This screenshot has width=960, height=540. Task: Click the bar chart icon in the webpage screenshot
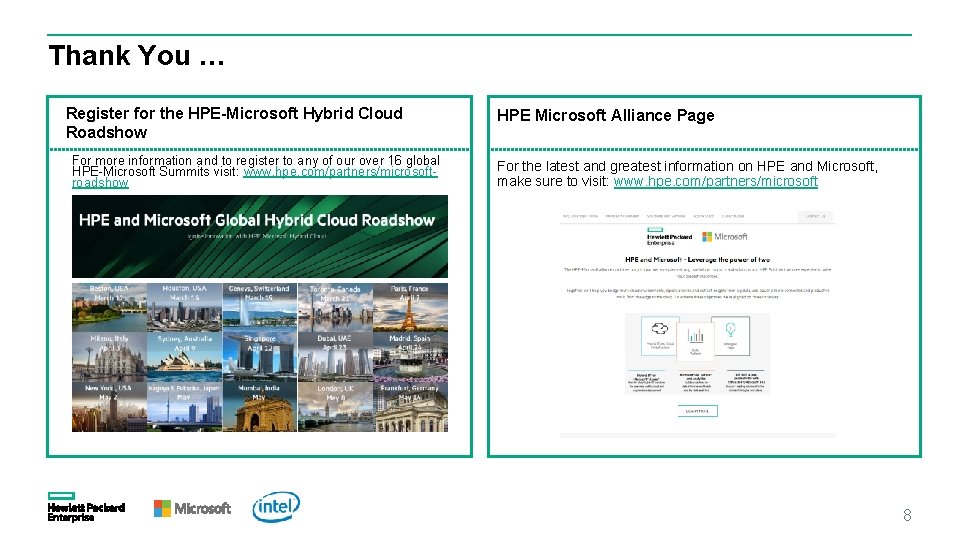pos(696,335)
